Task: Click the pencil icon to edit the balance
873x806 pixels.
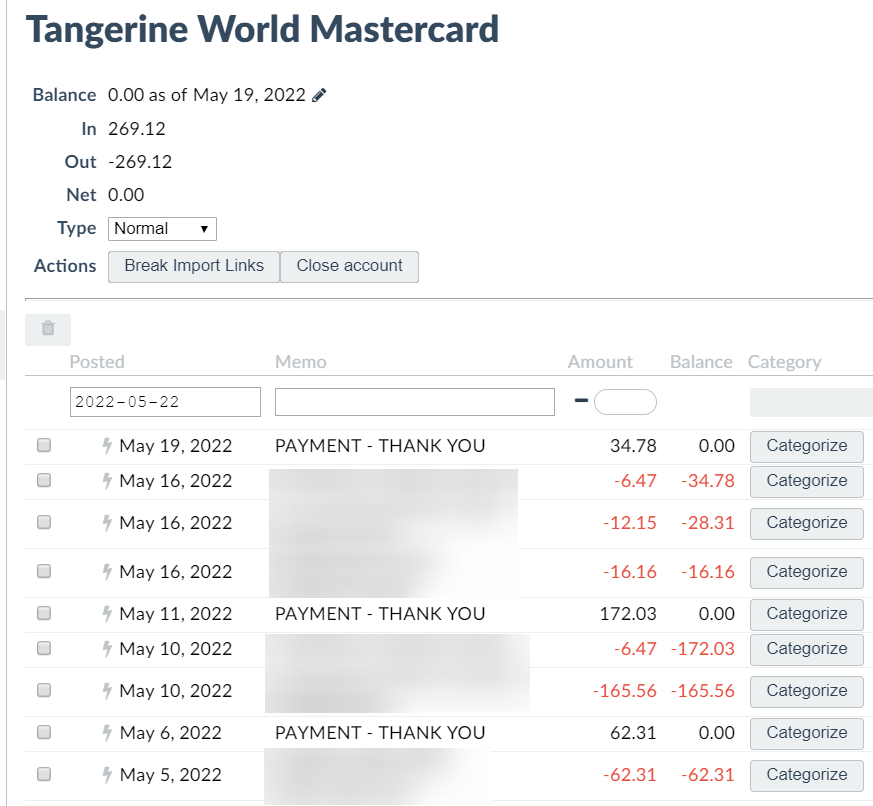Action: click(318, 94)
